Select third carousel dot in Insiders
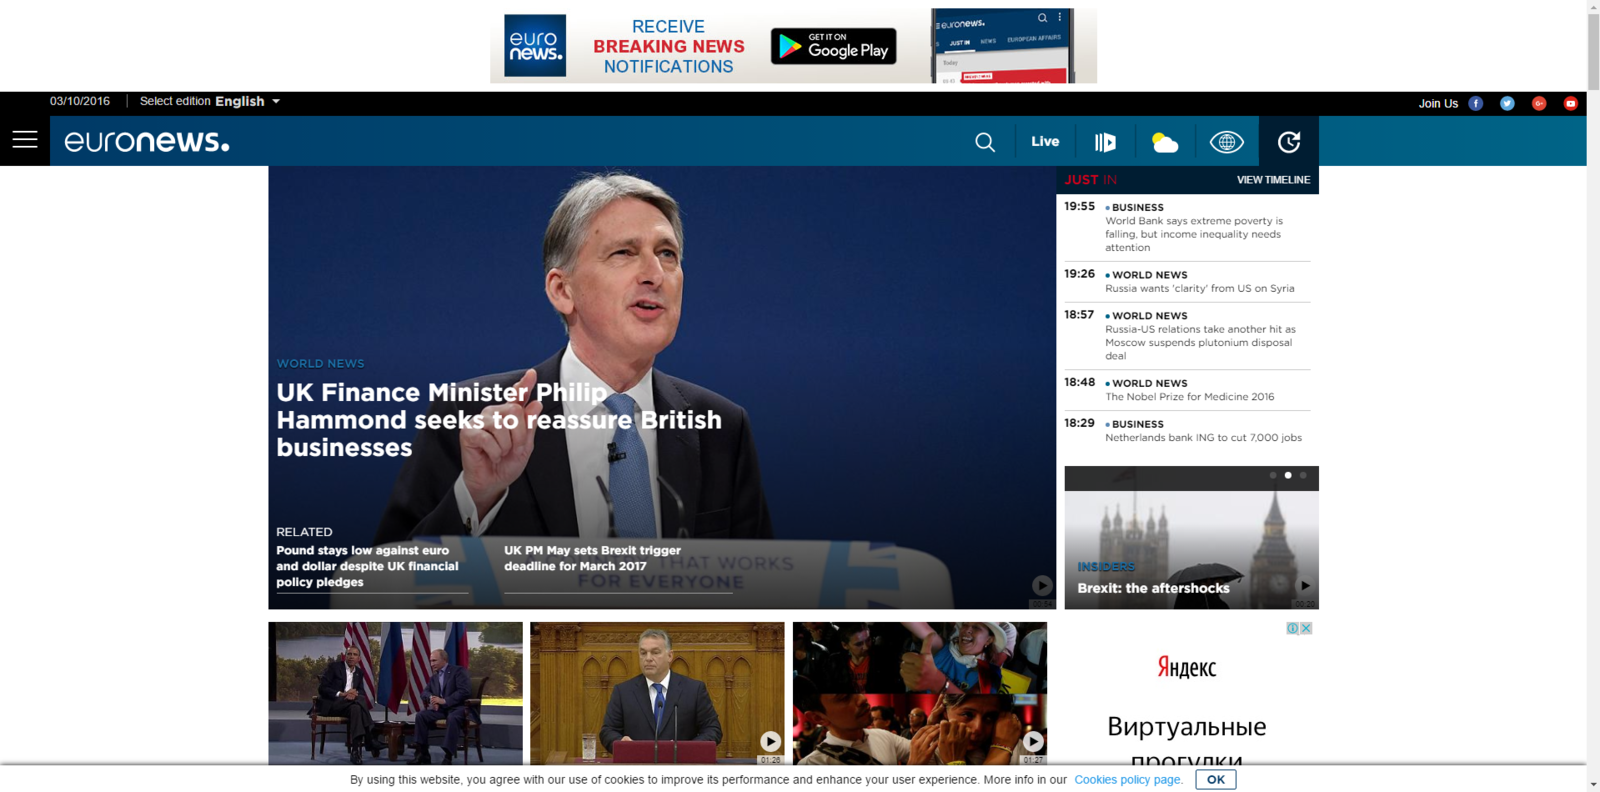Screen dimensions: 1600x792 [1303, 475]
